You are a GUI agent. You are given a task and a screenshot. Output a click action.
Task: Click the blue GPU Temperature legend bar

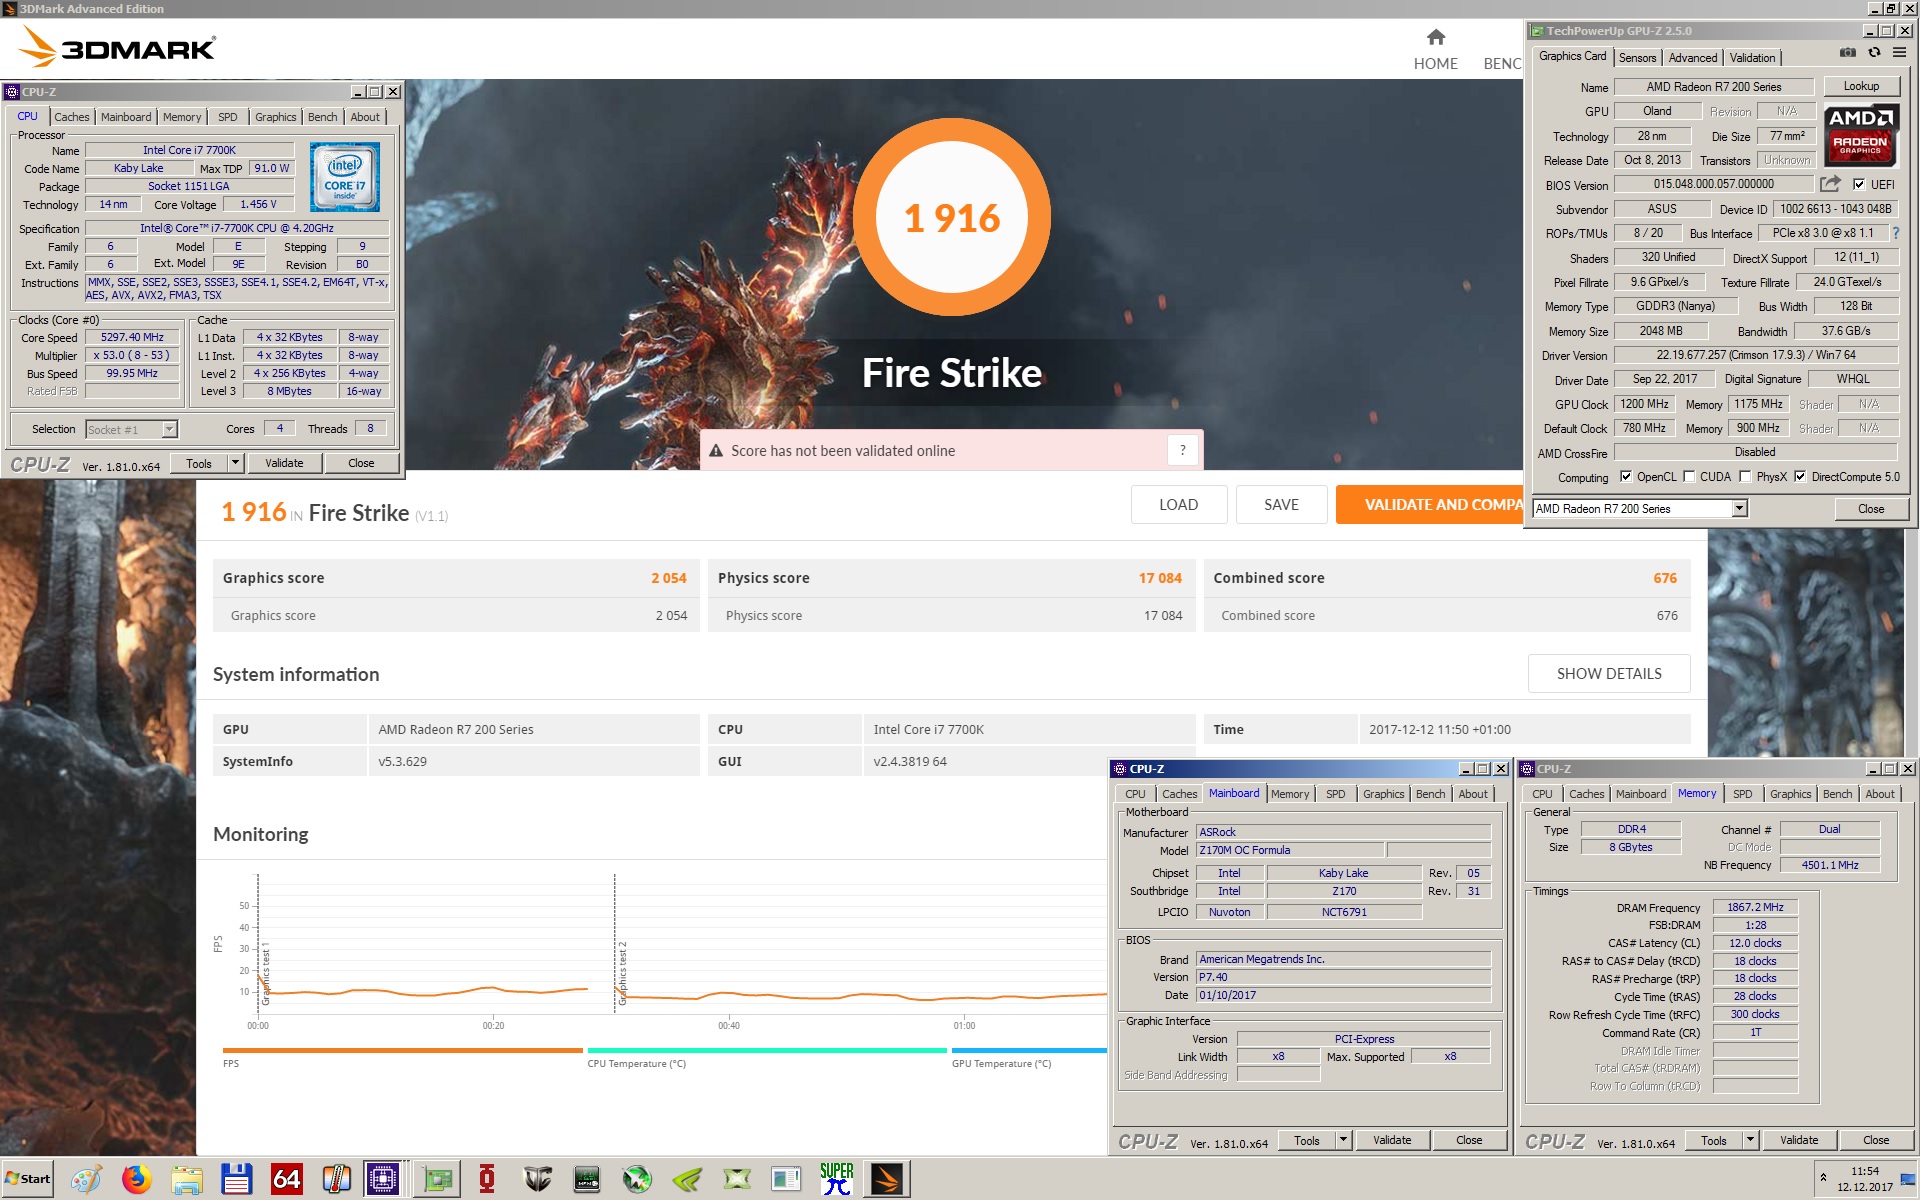tap(1030, 1050)
